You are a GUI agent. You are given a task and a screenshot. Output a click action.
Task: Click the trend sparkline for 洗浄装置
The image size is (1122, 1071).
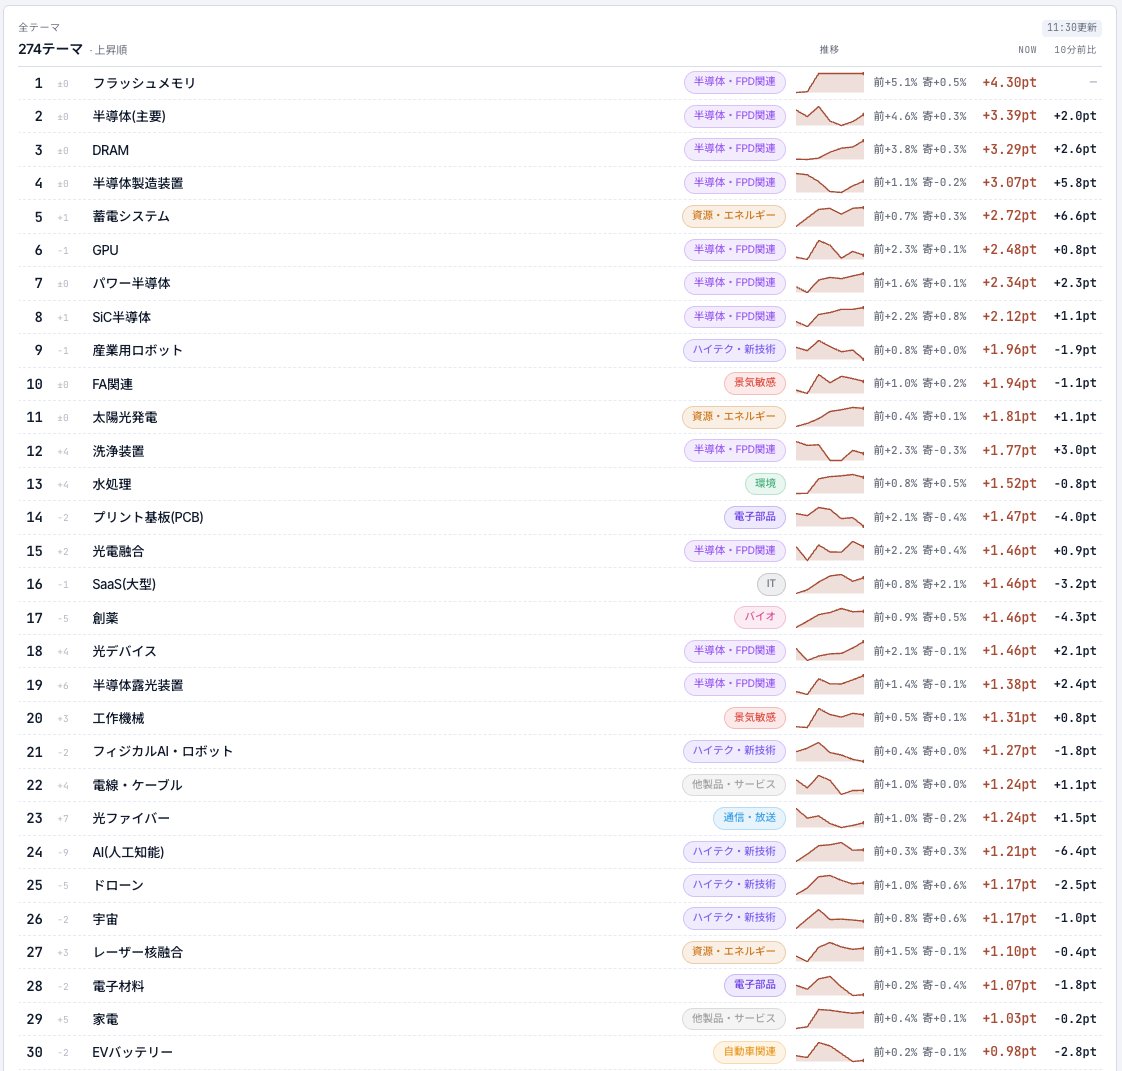point(830,451)
